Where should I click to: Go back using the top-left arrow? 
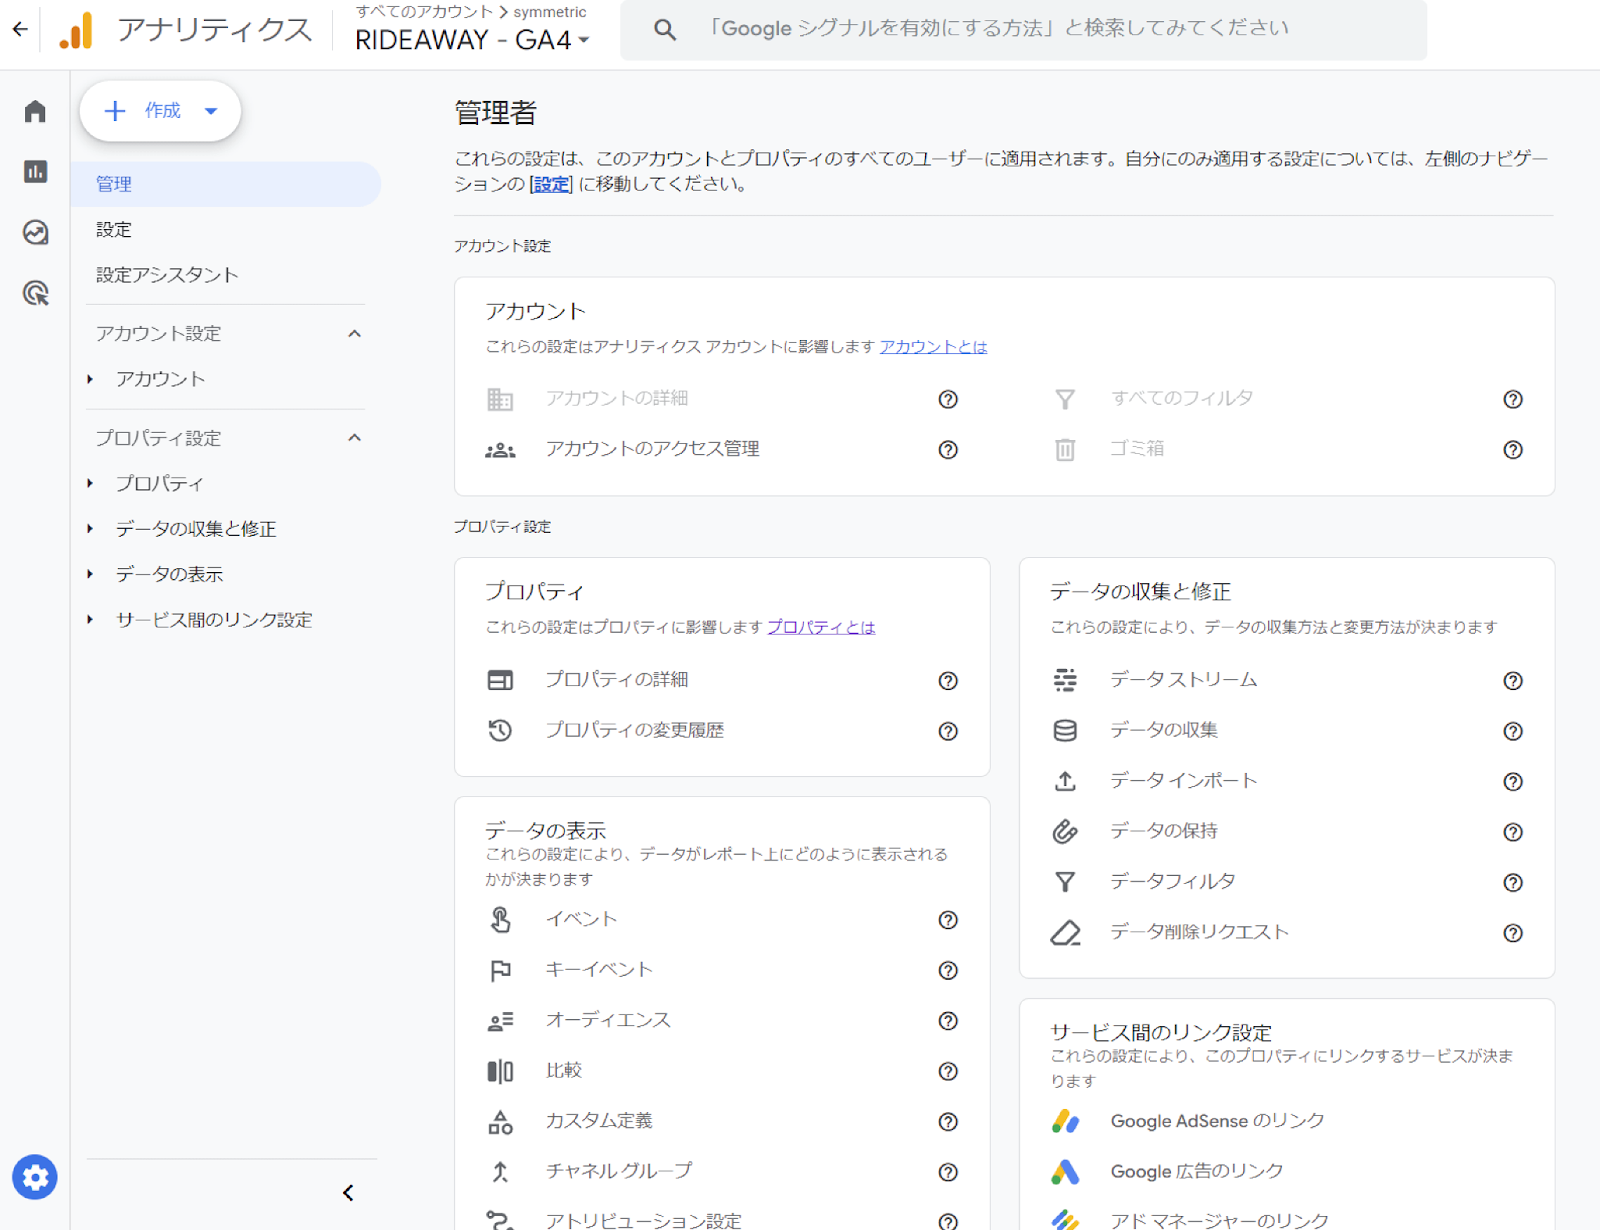coord(20,29)
